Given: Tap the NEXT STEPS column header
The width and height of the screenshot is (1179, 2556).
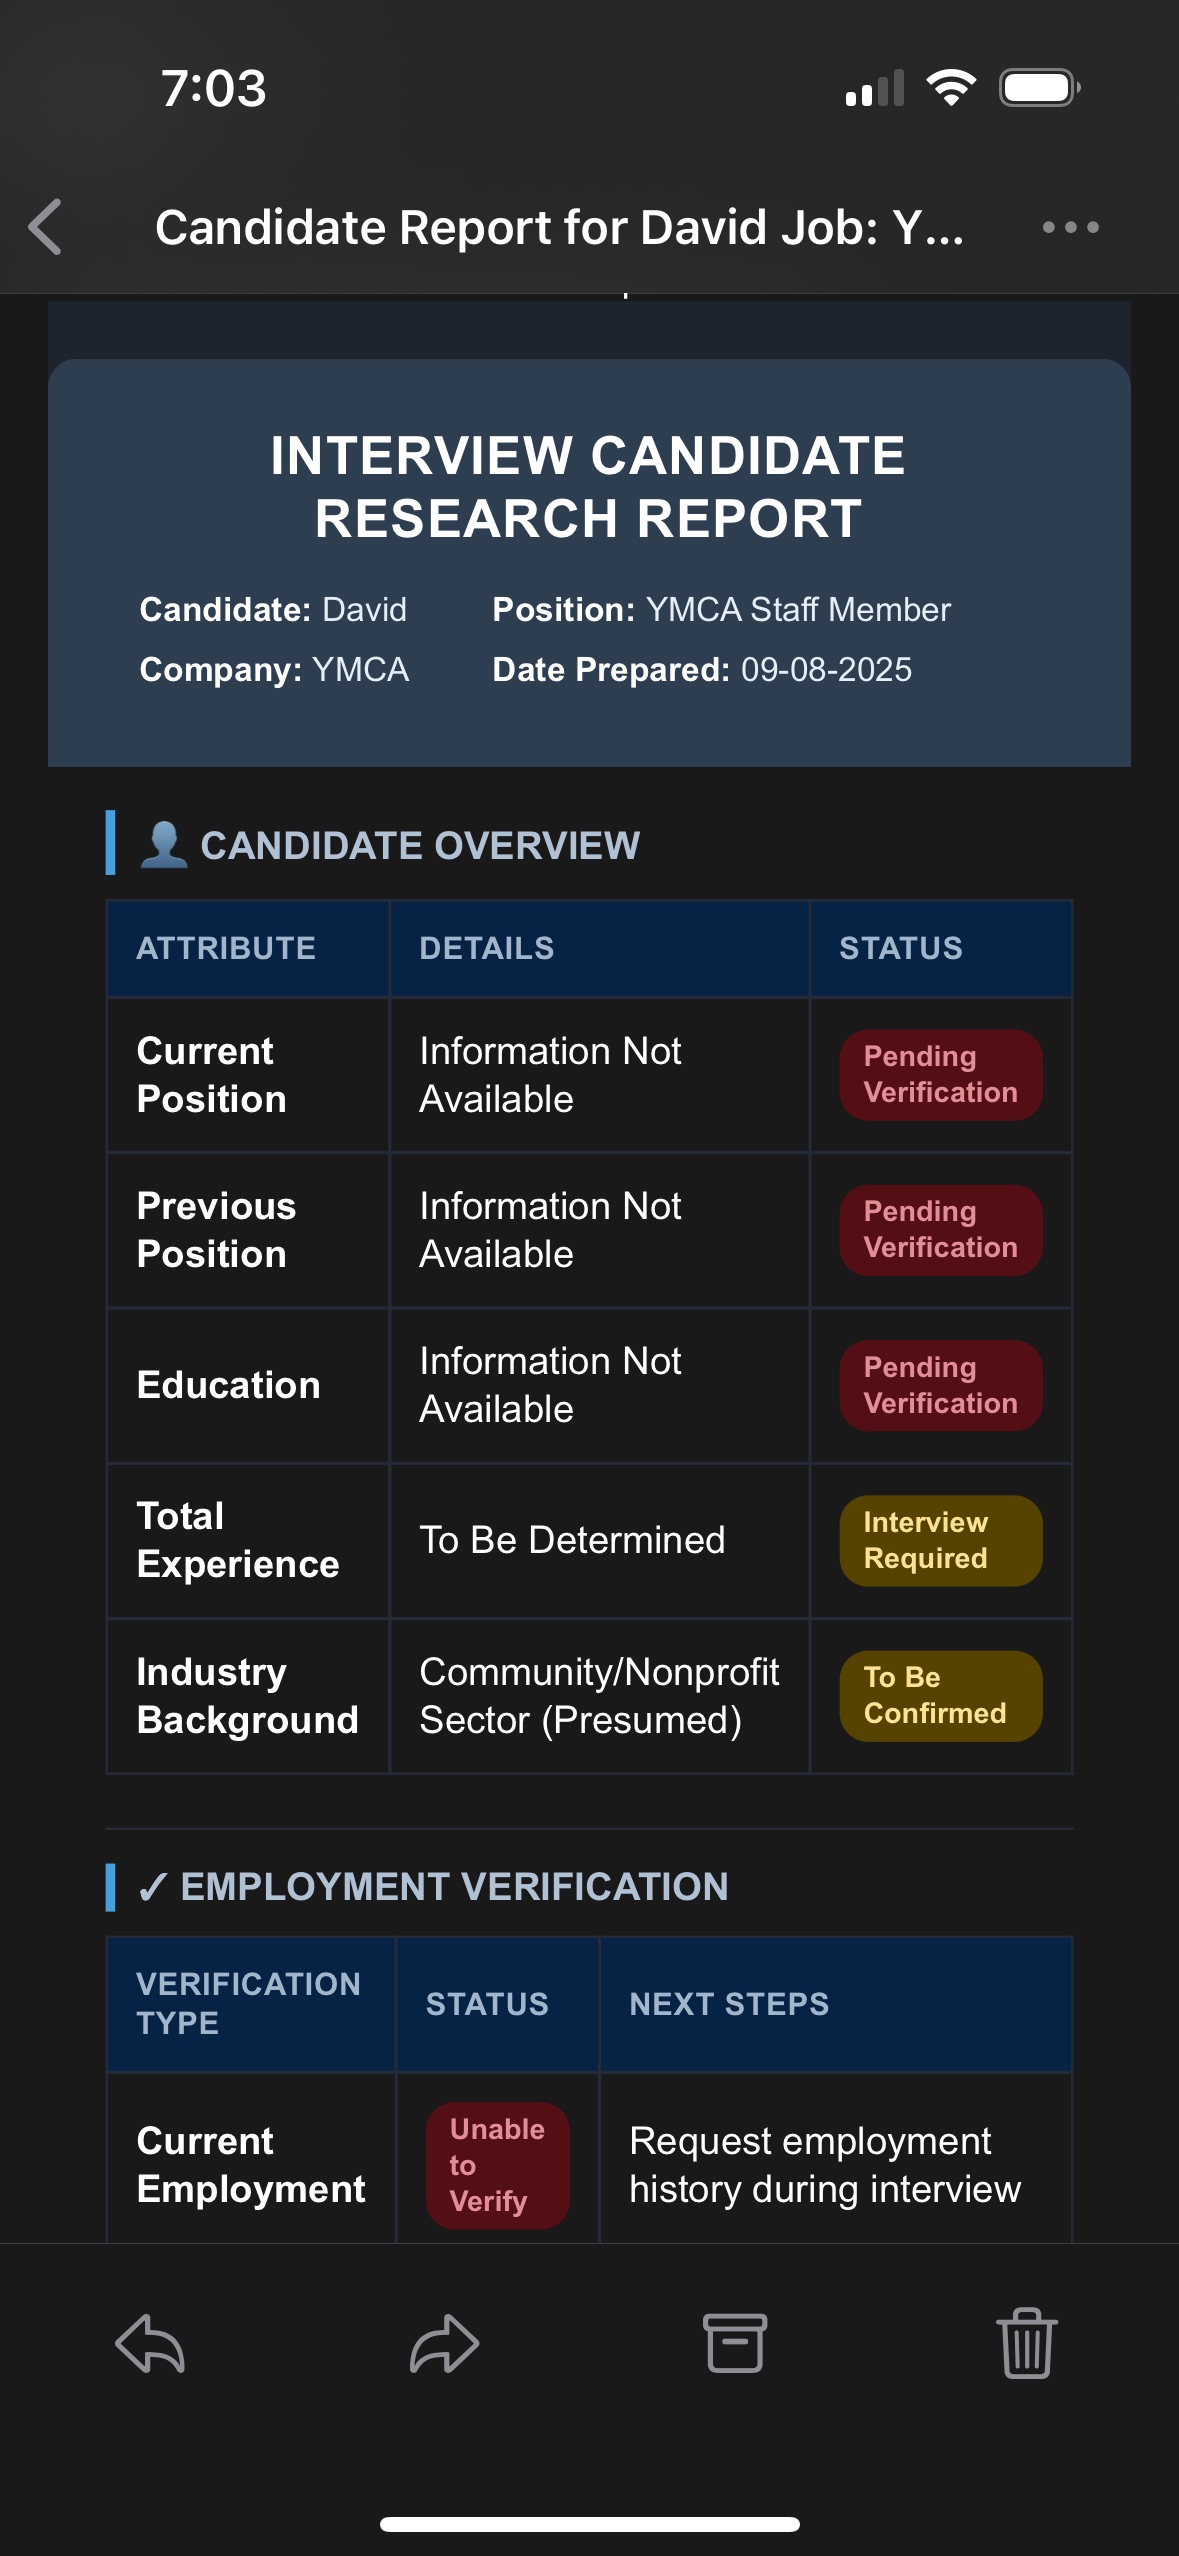Looking at the screenshot, I should click(729, 2004).
